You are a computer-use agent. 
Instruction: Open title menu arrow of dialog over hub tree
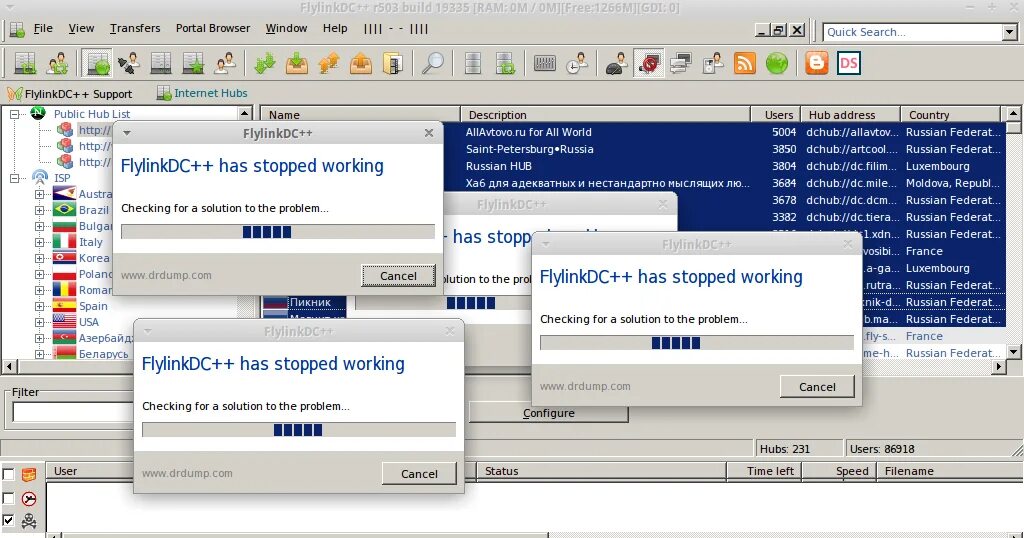click(x=127, y=133)
